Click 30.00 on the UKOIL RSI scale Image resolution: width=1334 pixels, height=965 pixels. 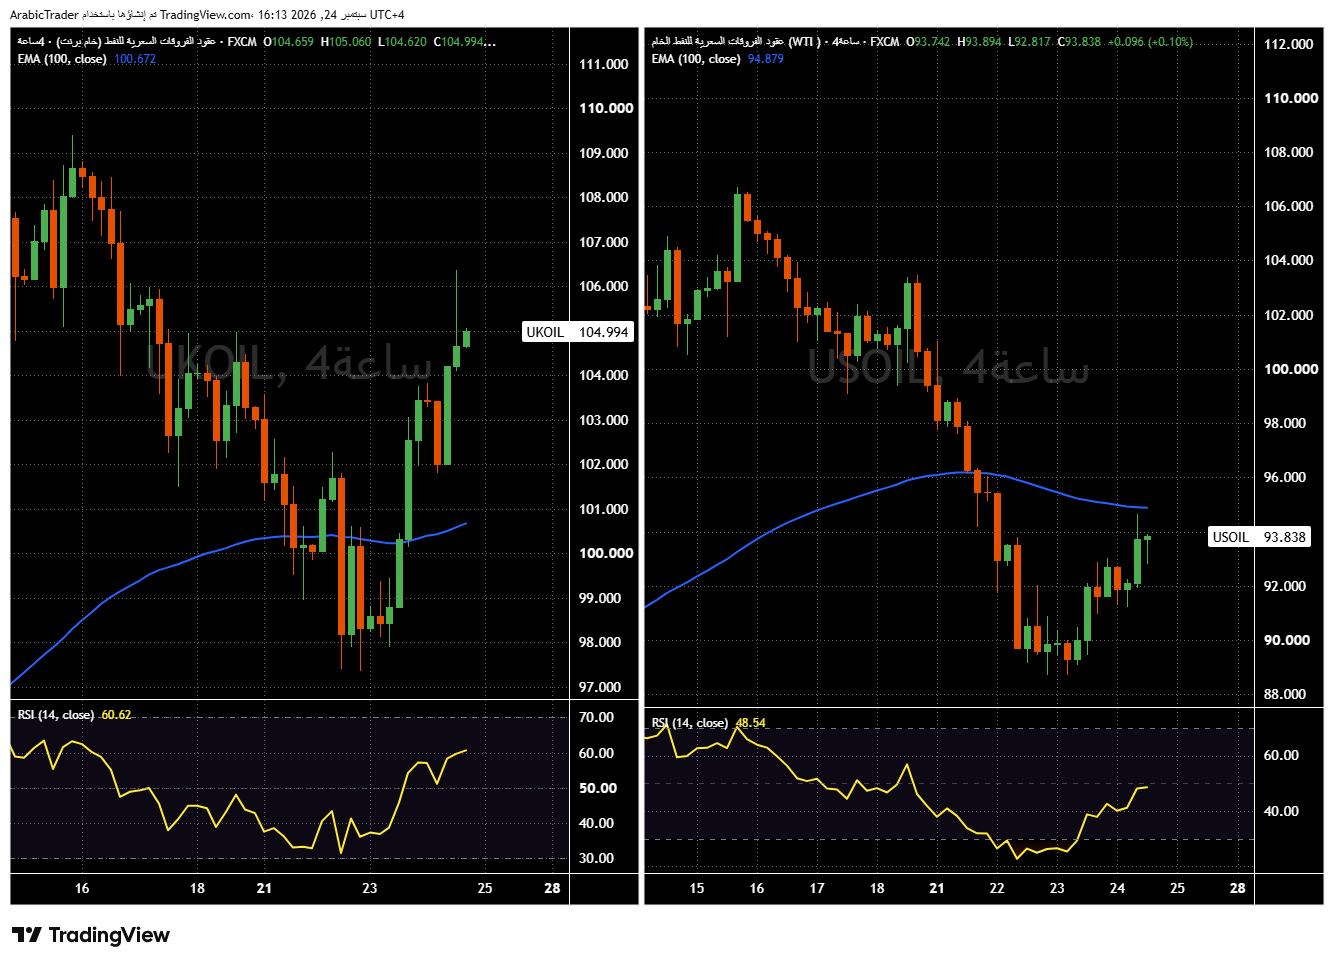click(x=597, y=858)
